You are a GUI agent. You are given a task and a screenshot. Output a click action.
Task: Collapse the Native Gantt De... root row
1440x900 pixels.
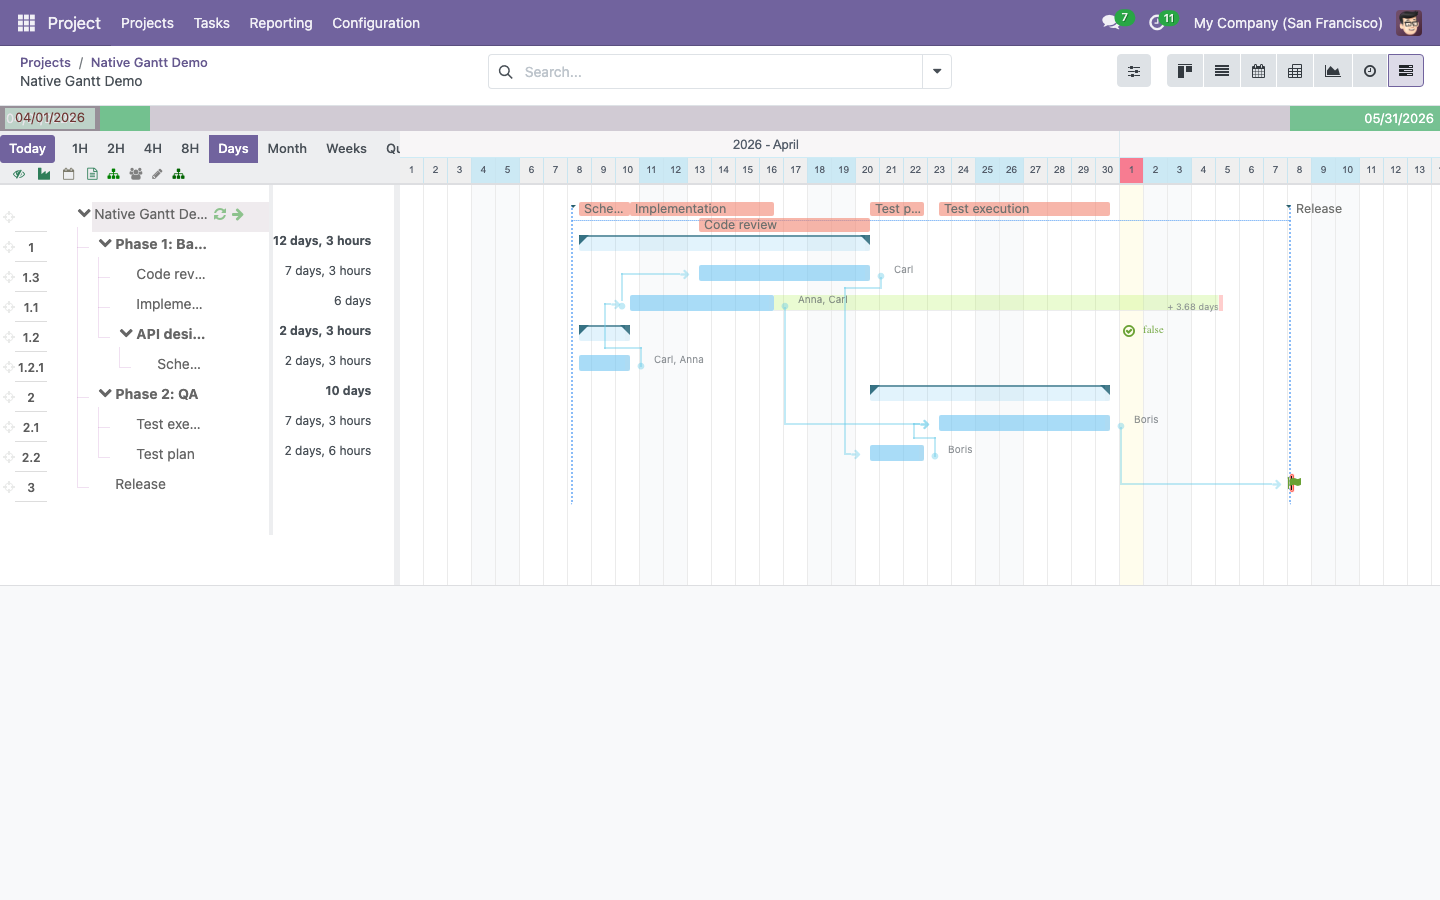(84, 213)
